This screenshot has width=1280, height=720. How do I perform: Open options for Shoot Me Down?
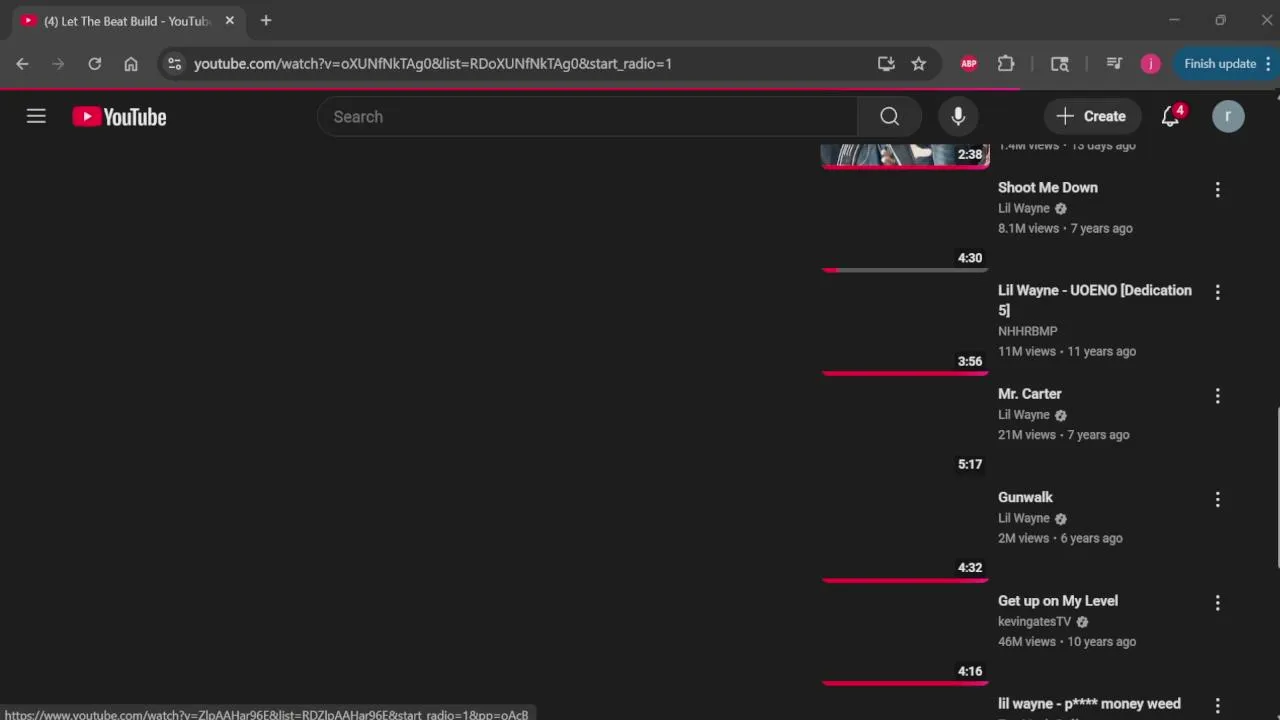coord(1217,189)
